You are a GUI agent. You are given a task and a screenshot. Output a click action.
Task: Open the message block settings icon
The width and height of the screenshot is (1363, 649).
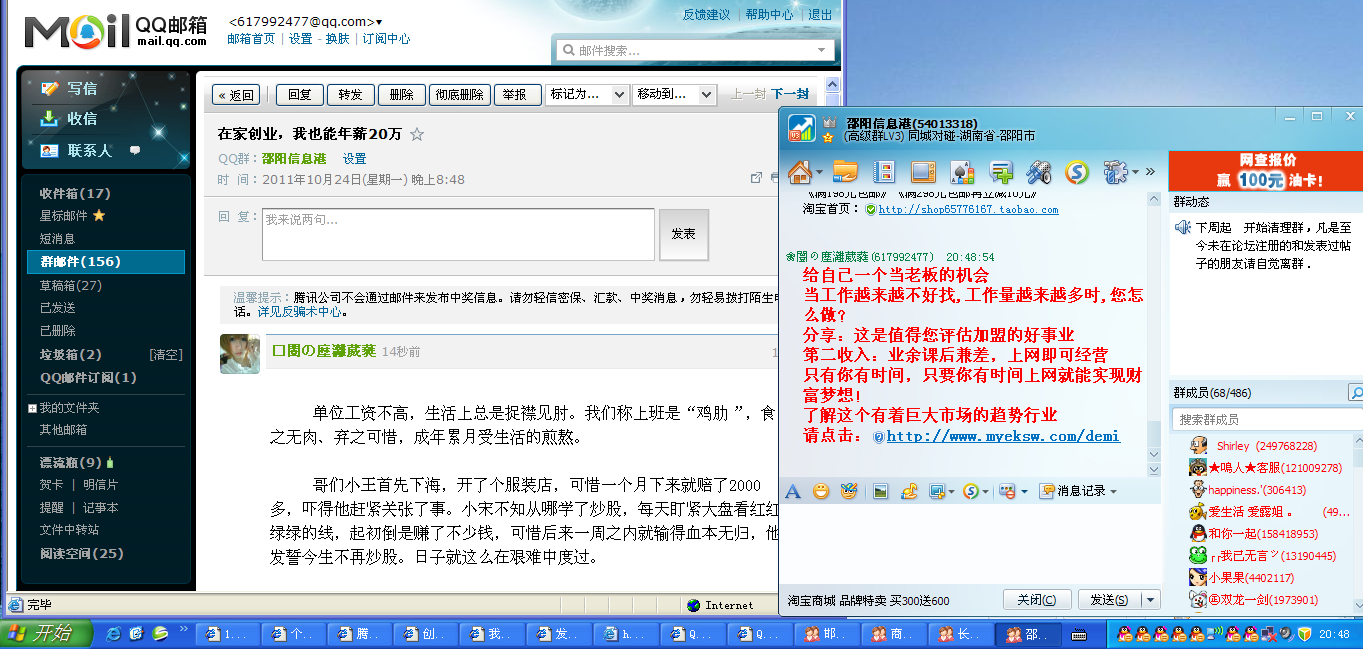(x=1007, y=491)
